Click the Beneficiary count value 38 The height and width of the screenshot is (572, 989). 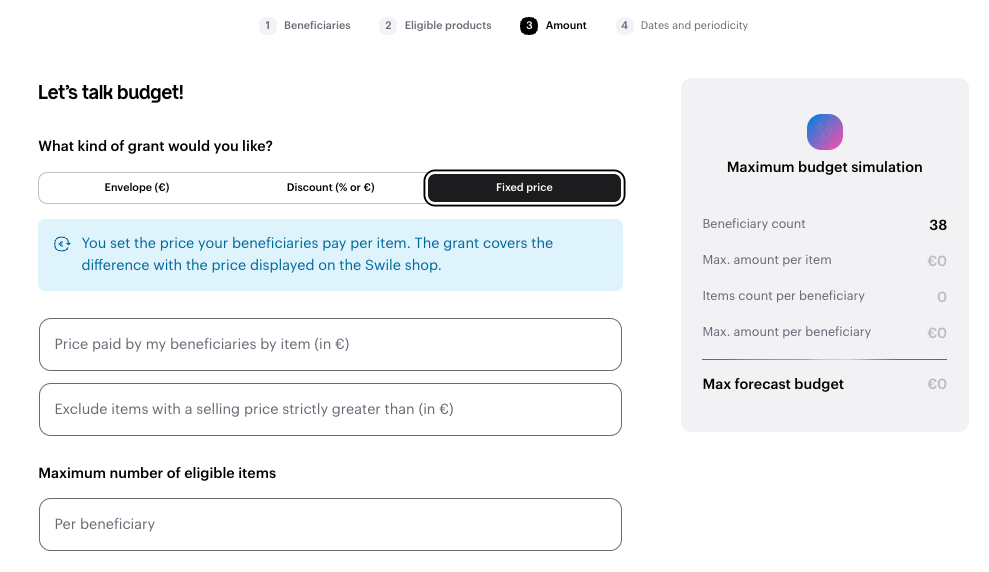click(x=937, y=225)
